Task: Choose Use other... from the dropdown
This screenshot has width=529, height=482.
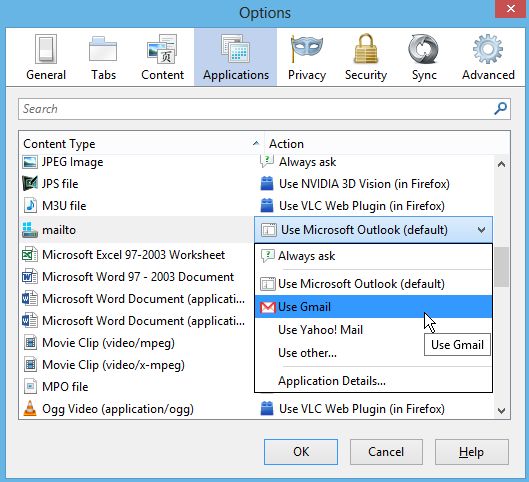Action: (373, 352)
